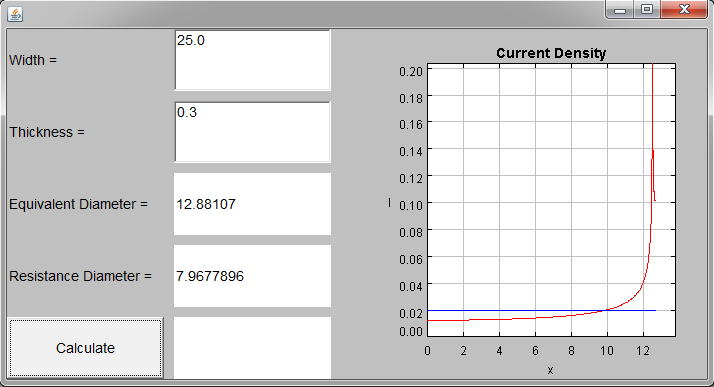714x387 pixels.
Task: Click the Width = label
Action: click(33, 60)
